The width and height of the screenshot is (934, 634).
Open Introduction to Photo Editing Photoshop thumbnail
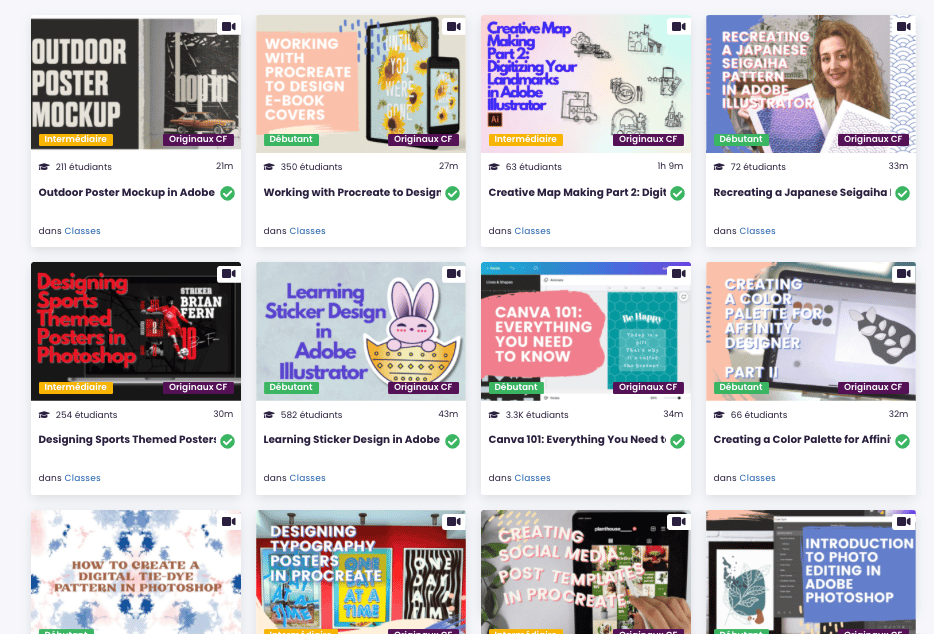coord(811,572)
